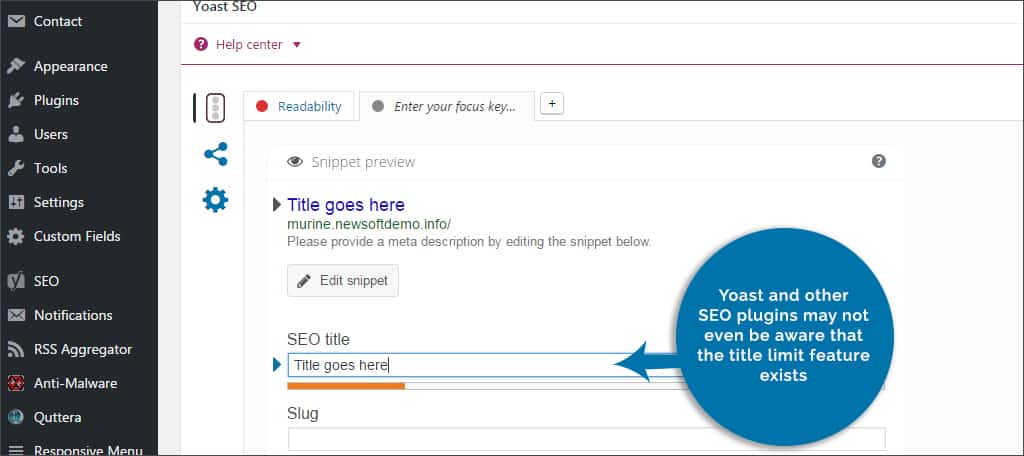1024x456 pixels.
Task: Click the snippet preview help question mark
Action: (879, 161)
